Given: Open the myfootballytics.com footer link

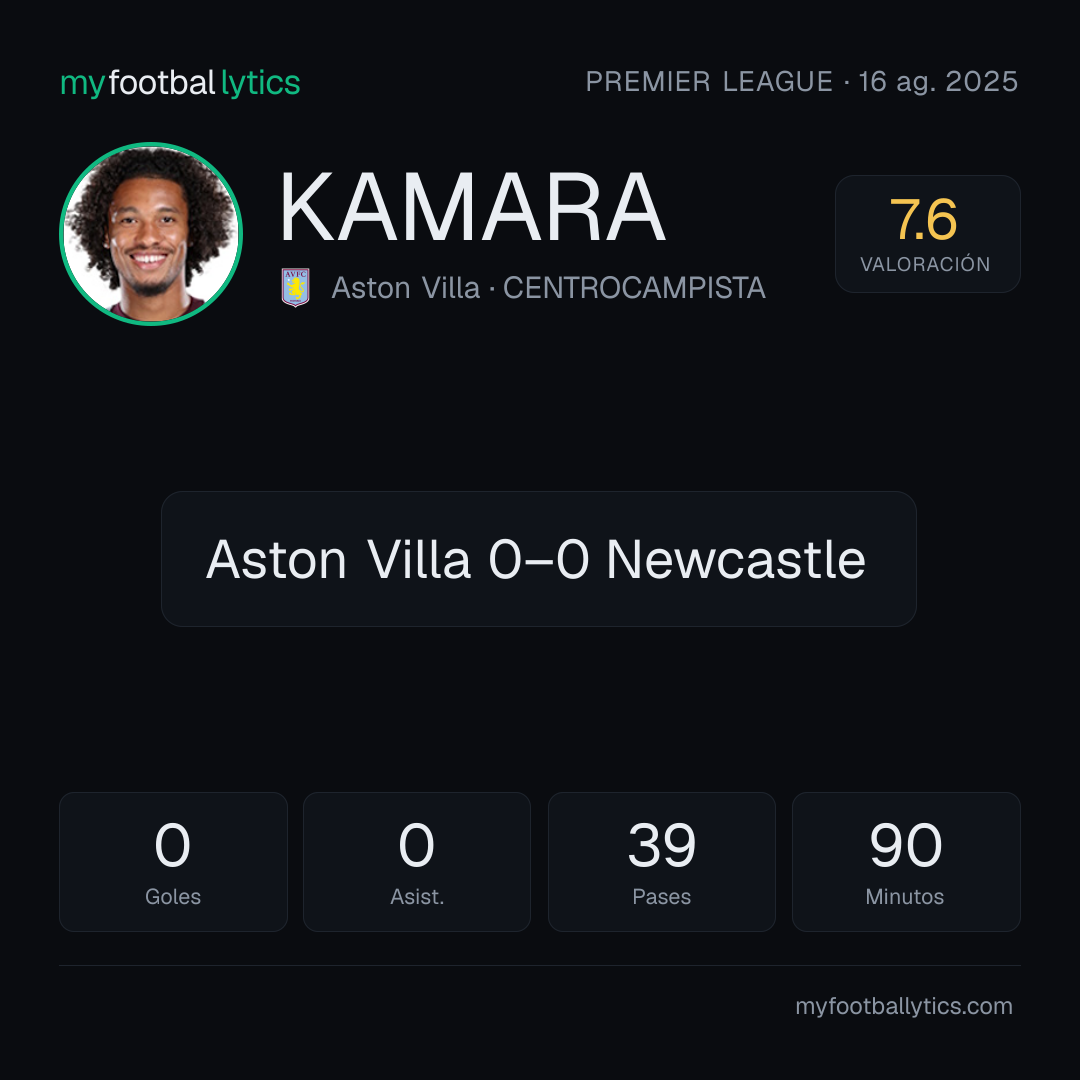Looking at the screenshot, I should (904, 1006).
